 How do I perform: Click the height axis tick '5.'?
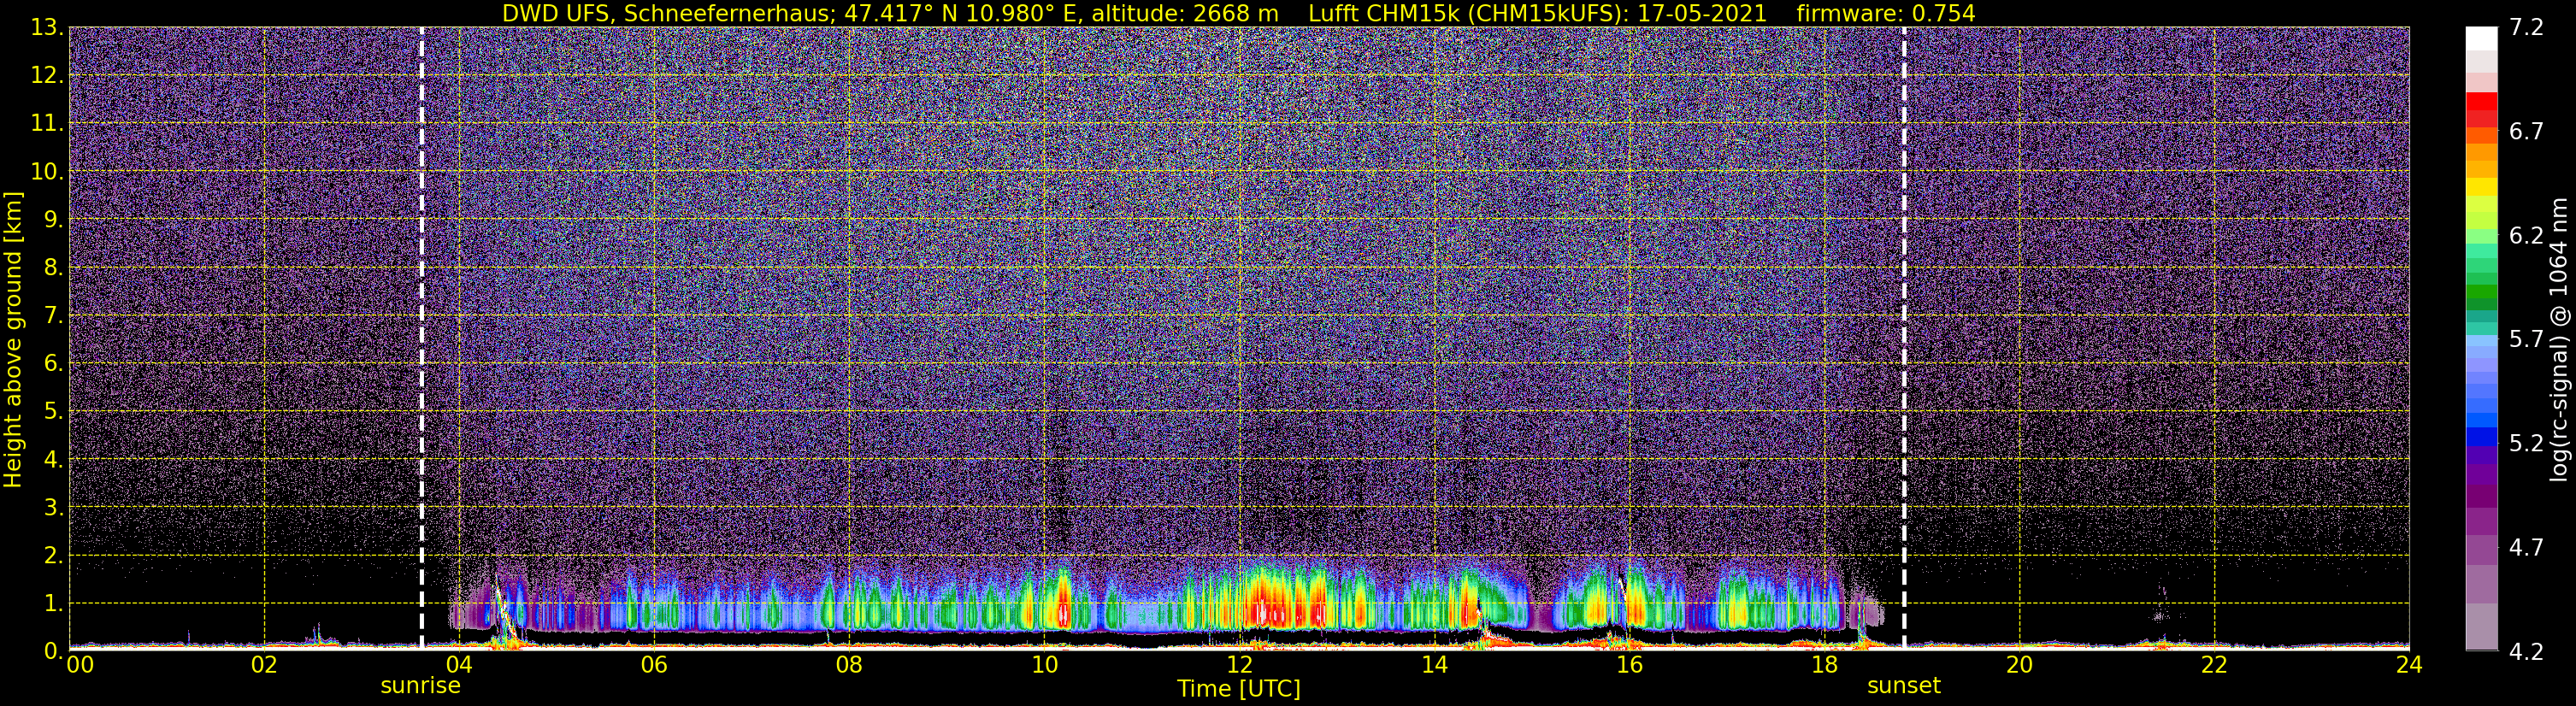coord(53,411)
